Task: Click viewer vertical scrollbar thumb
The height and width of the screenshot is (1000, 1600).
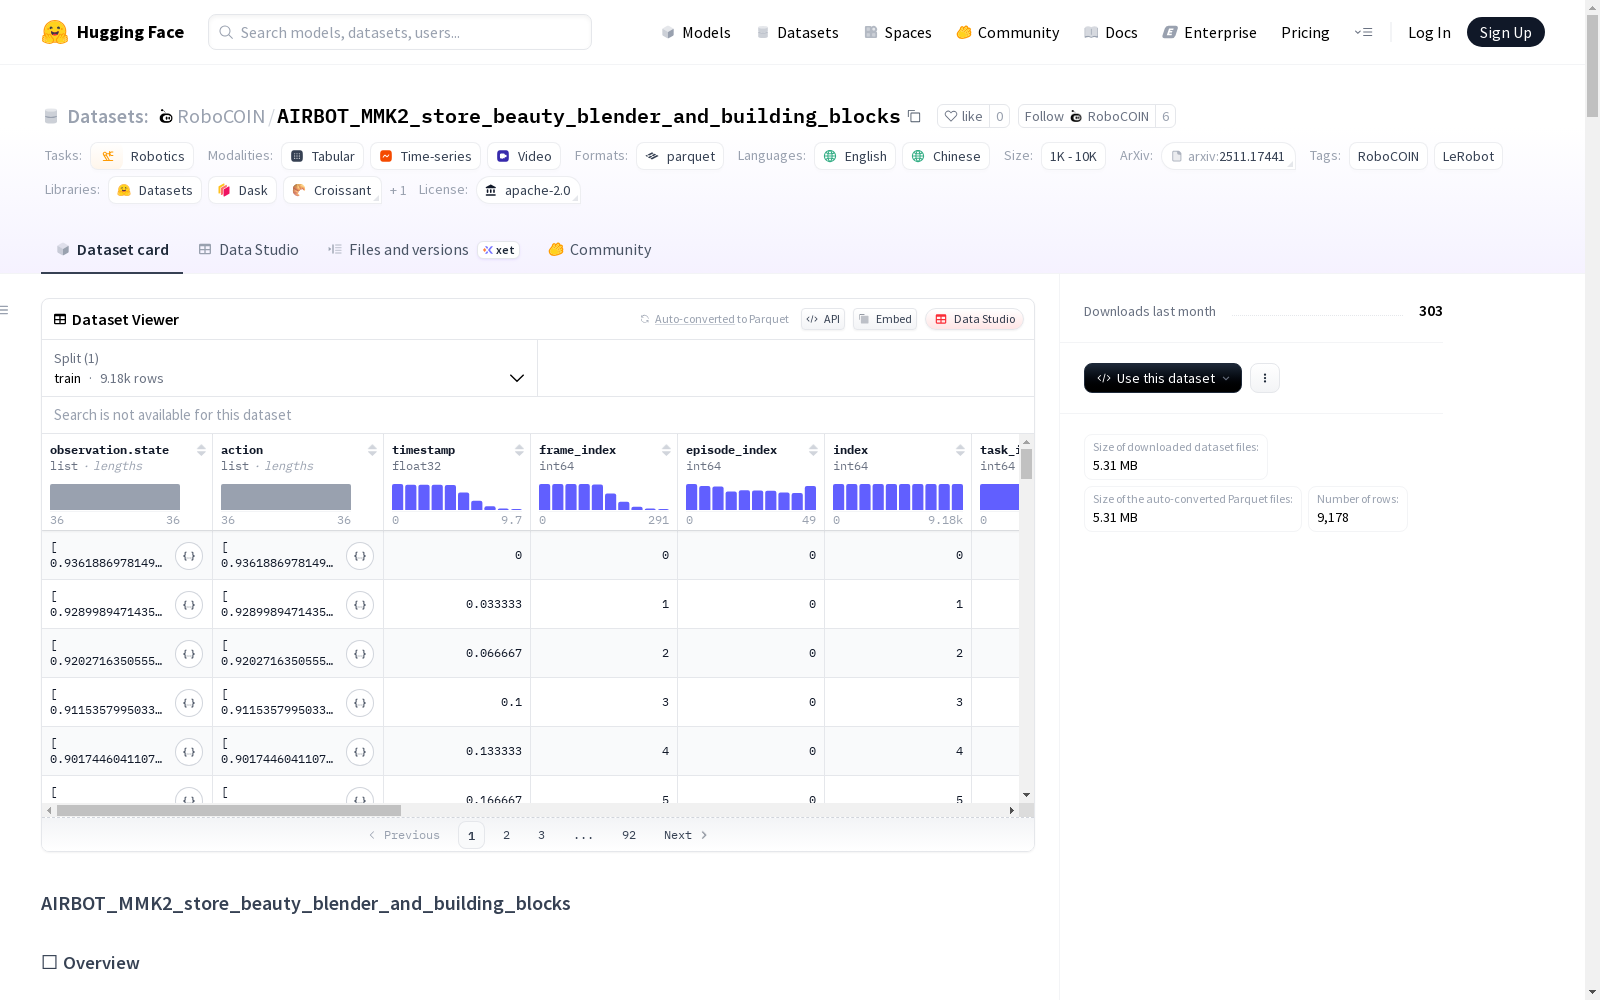Action: [1026, 464]
